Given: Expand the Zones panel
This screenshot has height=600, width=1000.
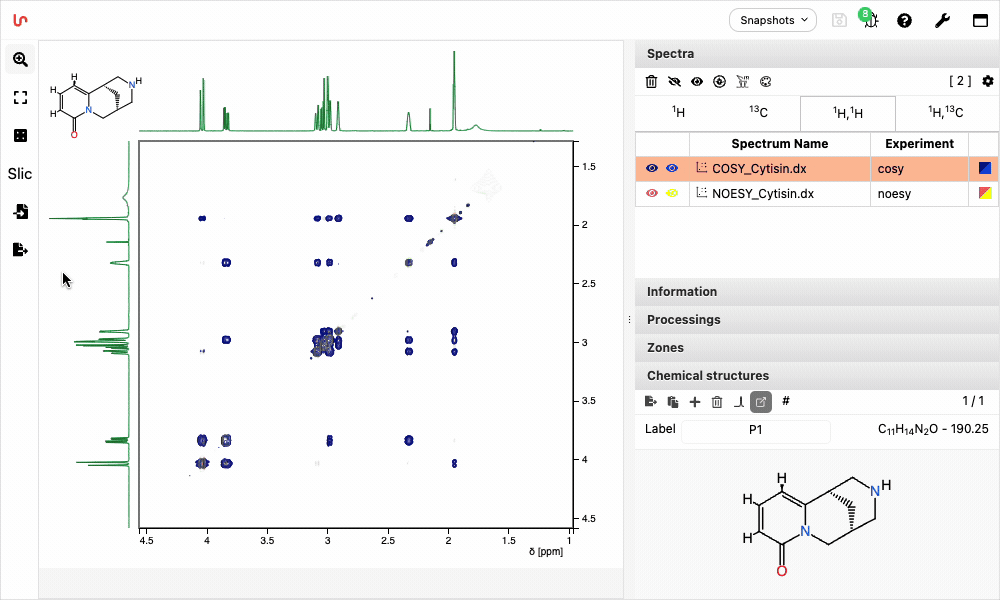Looking at the screenshot, I should point(665,348).
